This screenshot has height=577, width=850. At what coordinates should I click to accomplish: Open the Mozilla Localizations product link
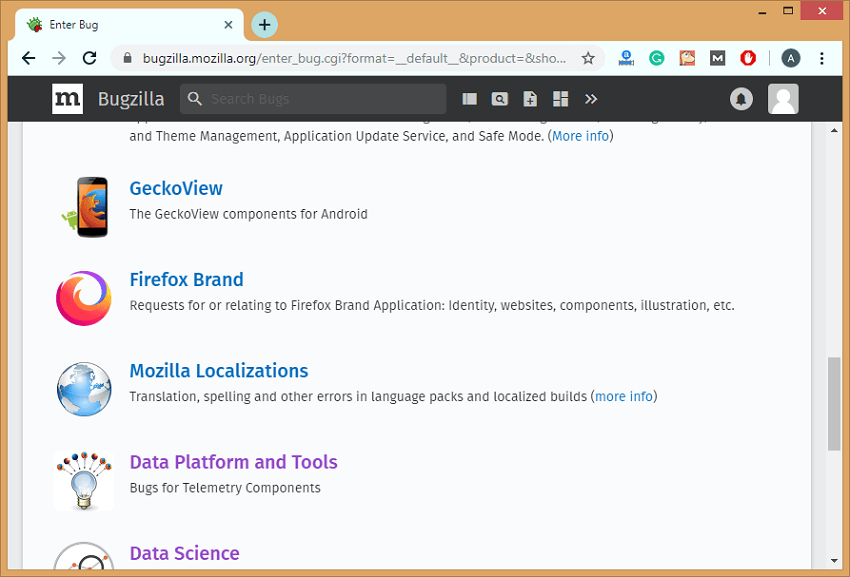click(x=219, y=370)
